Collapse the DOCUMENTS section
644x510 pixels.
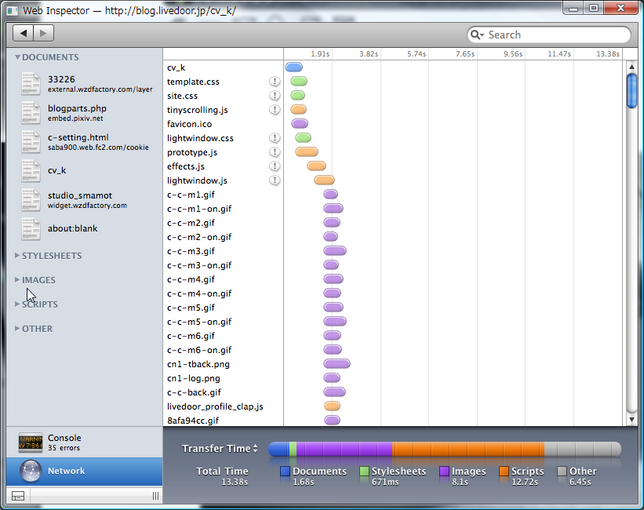coord(17,57)
